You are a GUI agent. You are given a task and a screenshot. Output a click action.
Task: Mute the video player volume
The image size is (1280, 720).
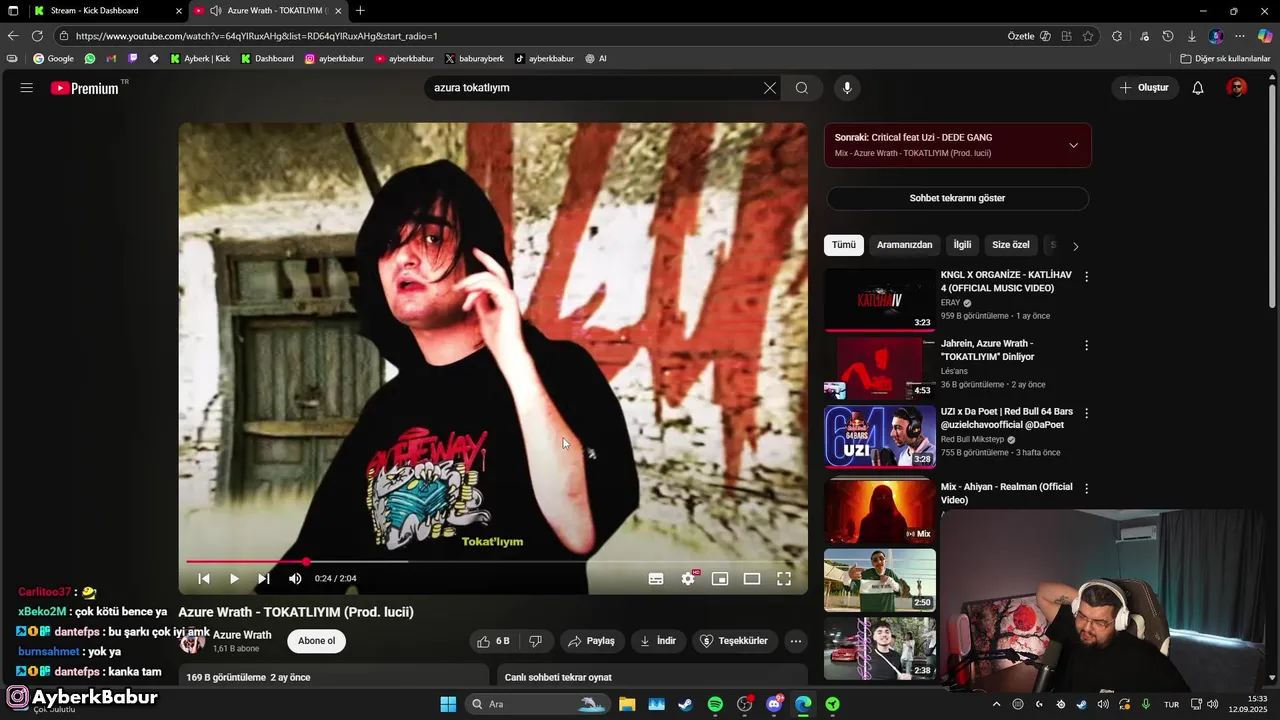[295, 578]
